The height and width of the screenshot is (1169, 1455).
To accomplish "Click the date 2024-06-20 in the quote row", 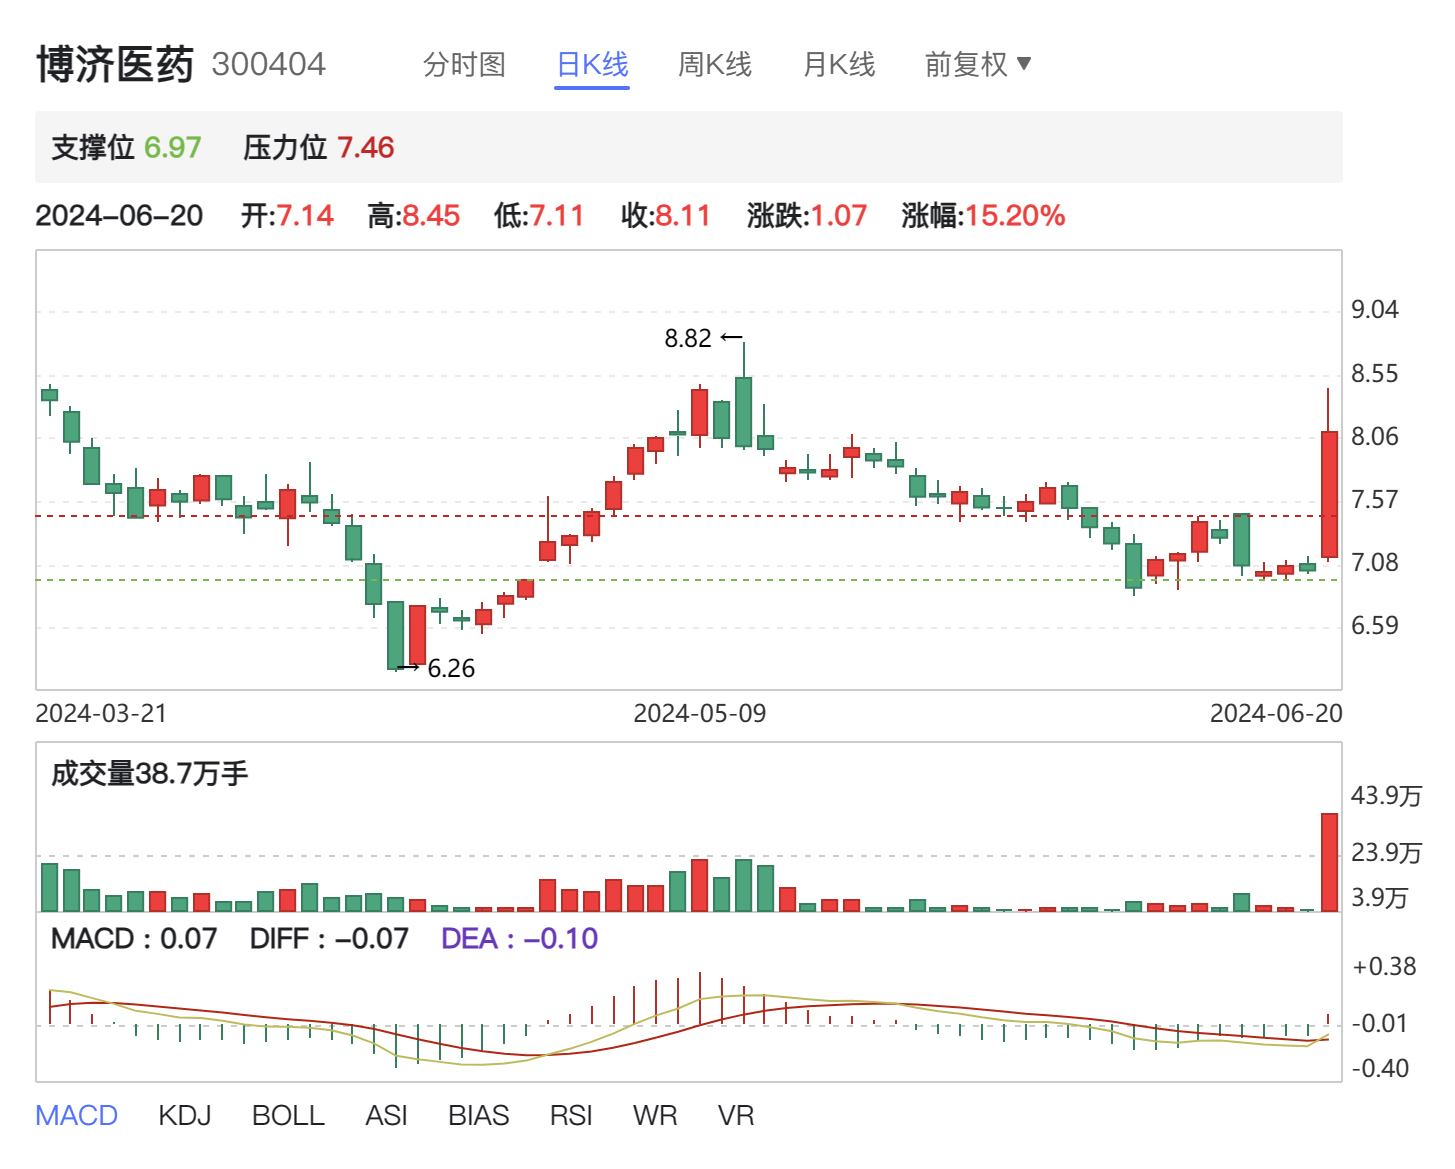I will [x=119, y=216].
